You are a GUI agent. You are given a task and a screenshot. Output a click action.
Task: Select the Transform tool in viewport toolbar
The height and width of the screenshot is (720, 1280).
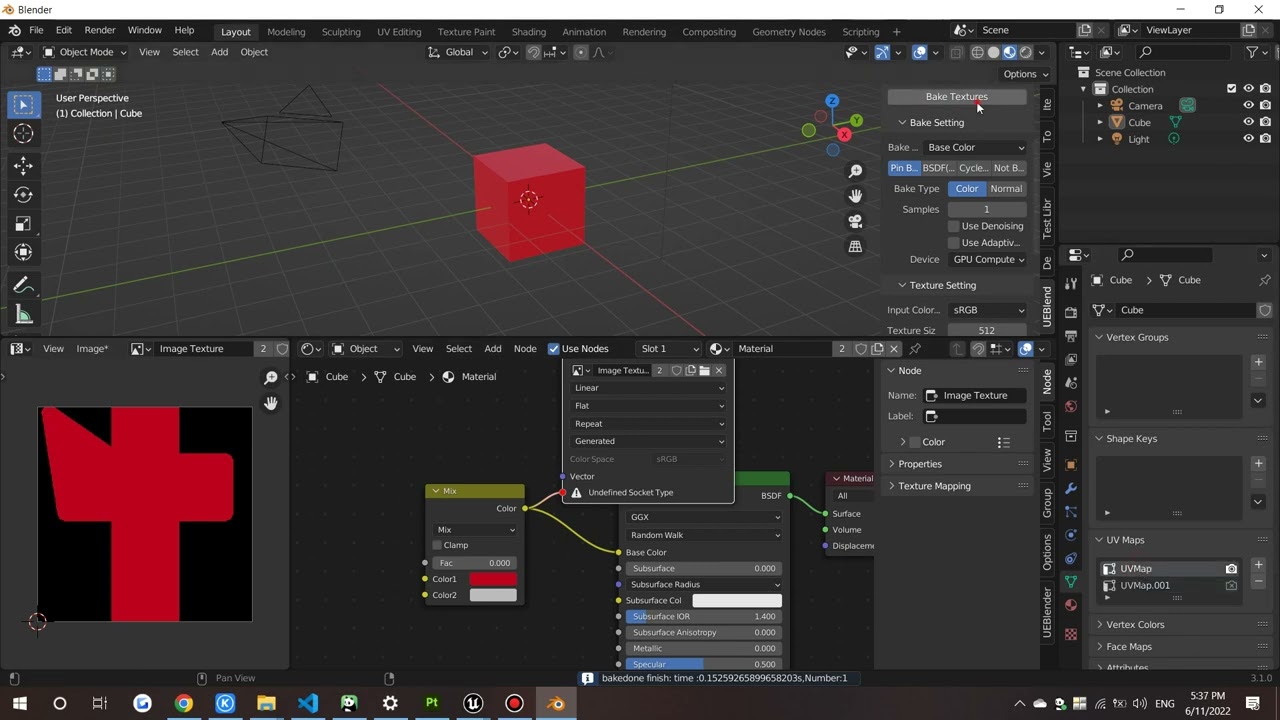coord(24,253)
